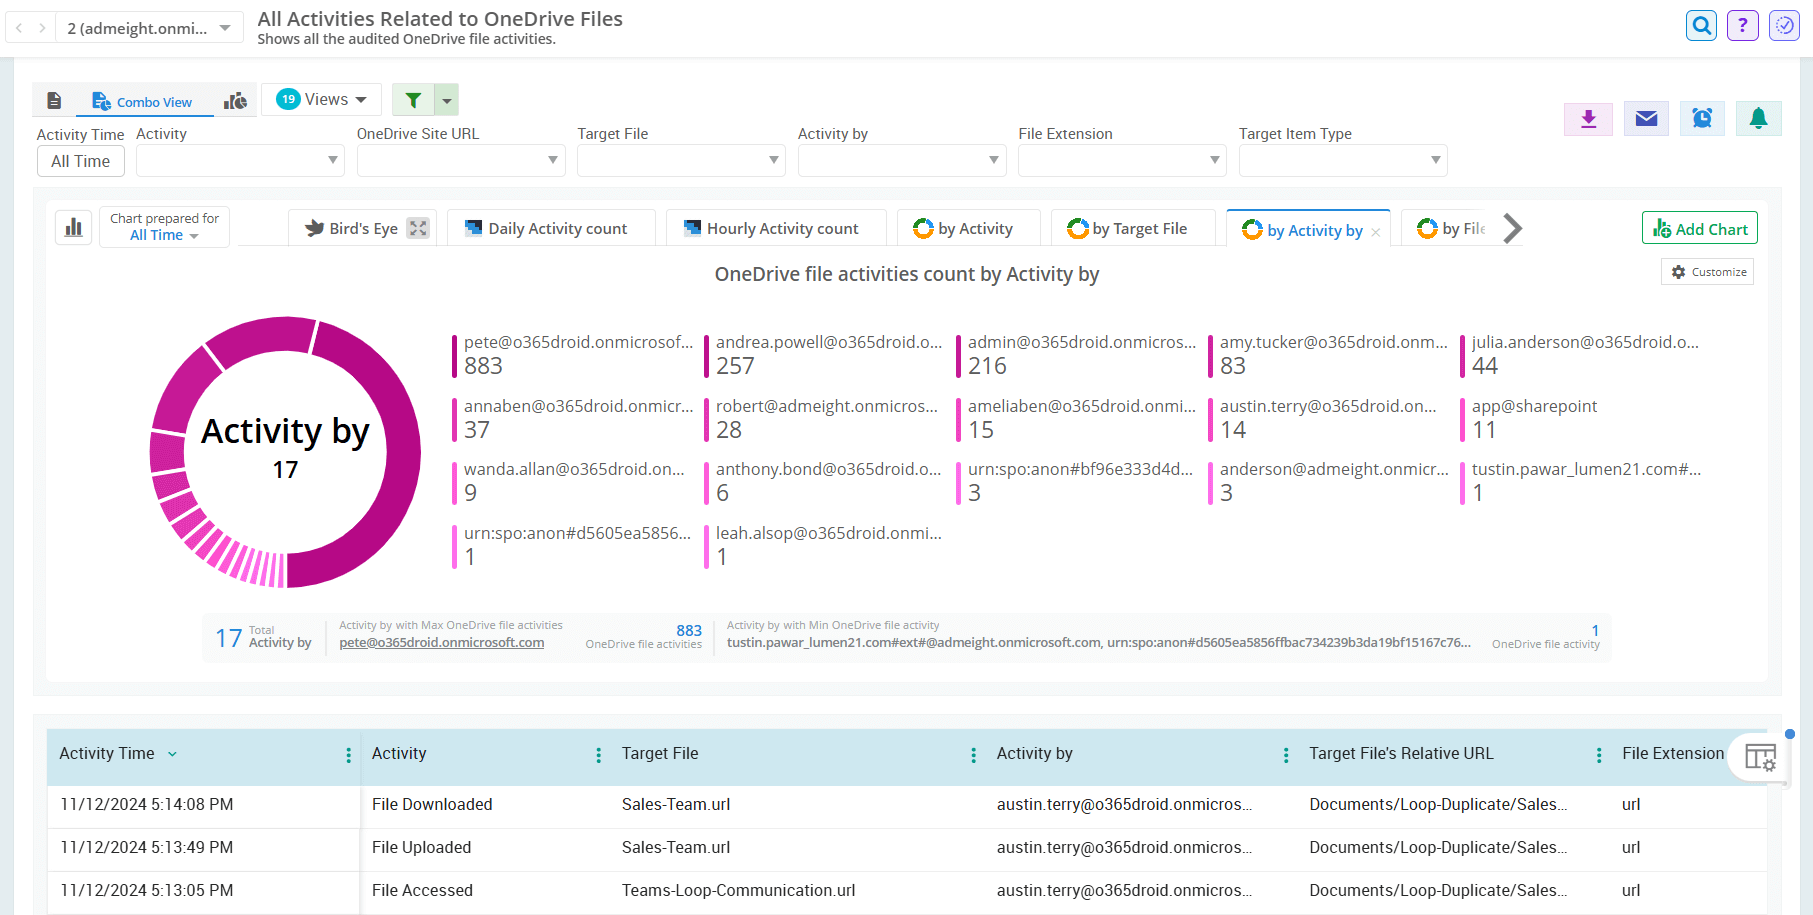
Task: Open help using the question mark icon
Action: [1742, 25]
